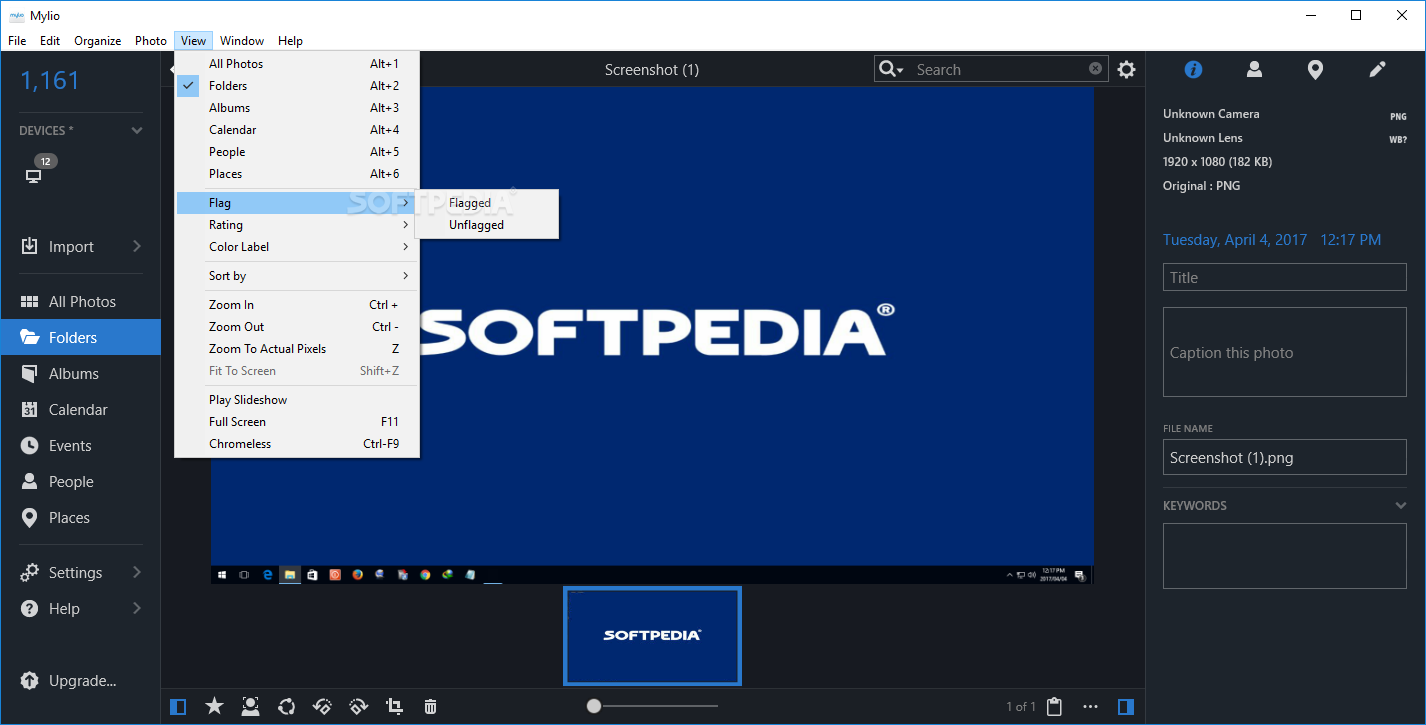The height and width of the screenshot is (725, 1426).
Task: Choose Zoom To Actual Pixels menu item
Action: 297,349
